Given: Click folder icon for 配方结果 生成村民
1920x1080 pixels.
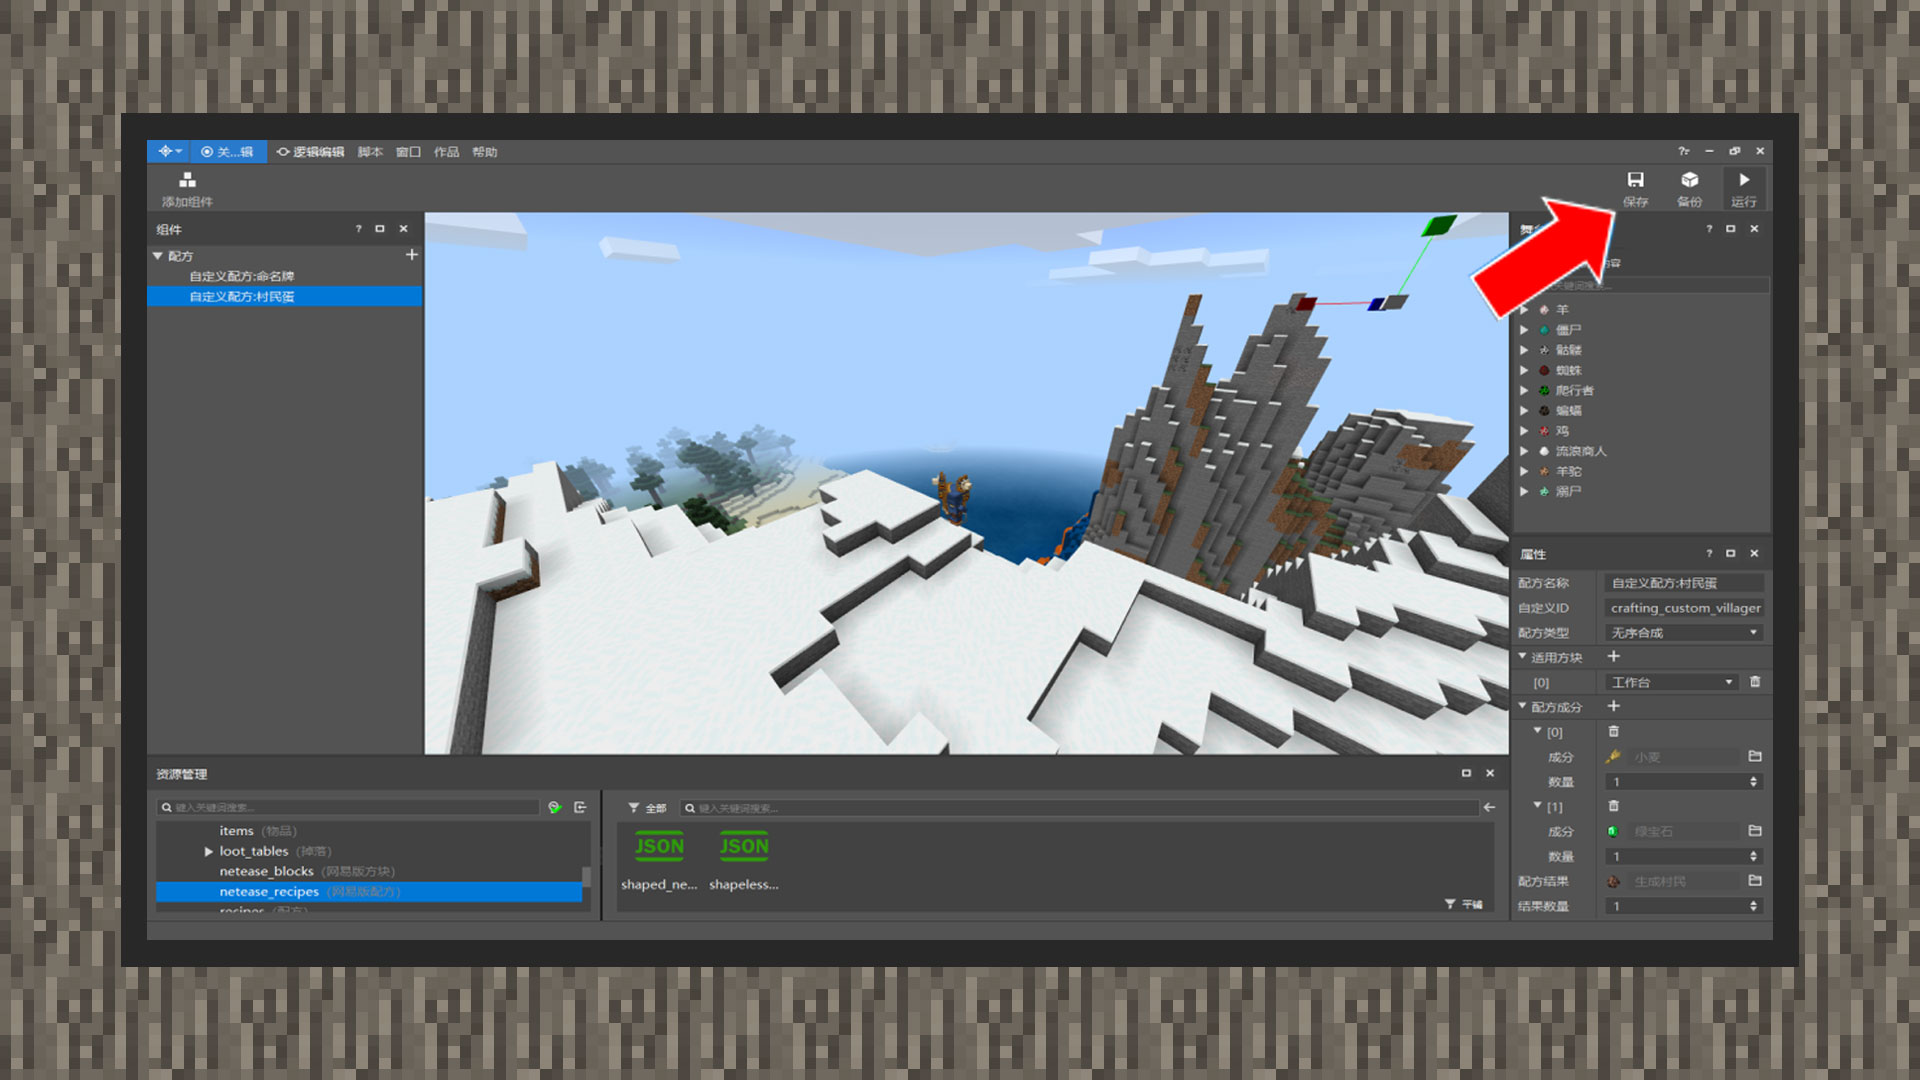Looking at the screenshot, I should (x=1754, y=881).
